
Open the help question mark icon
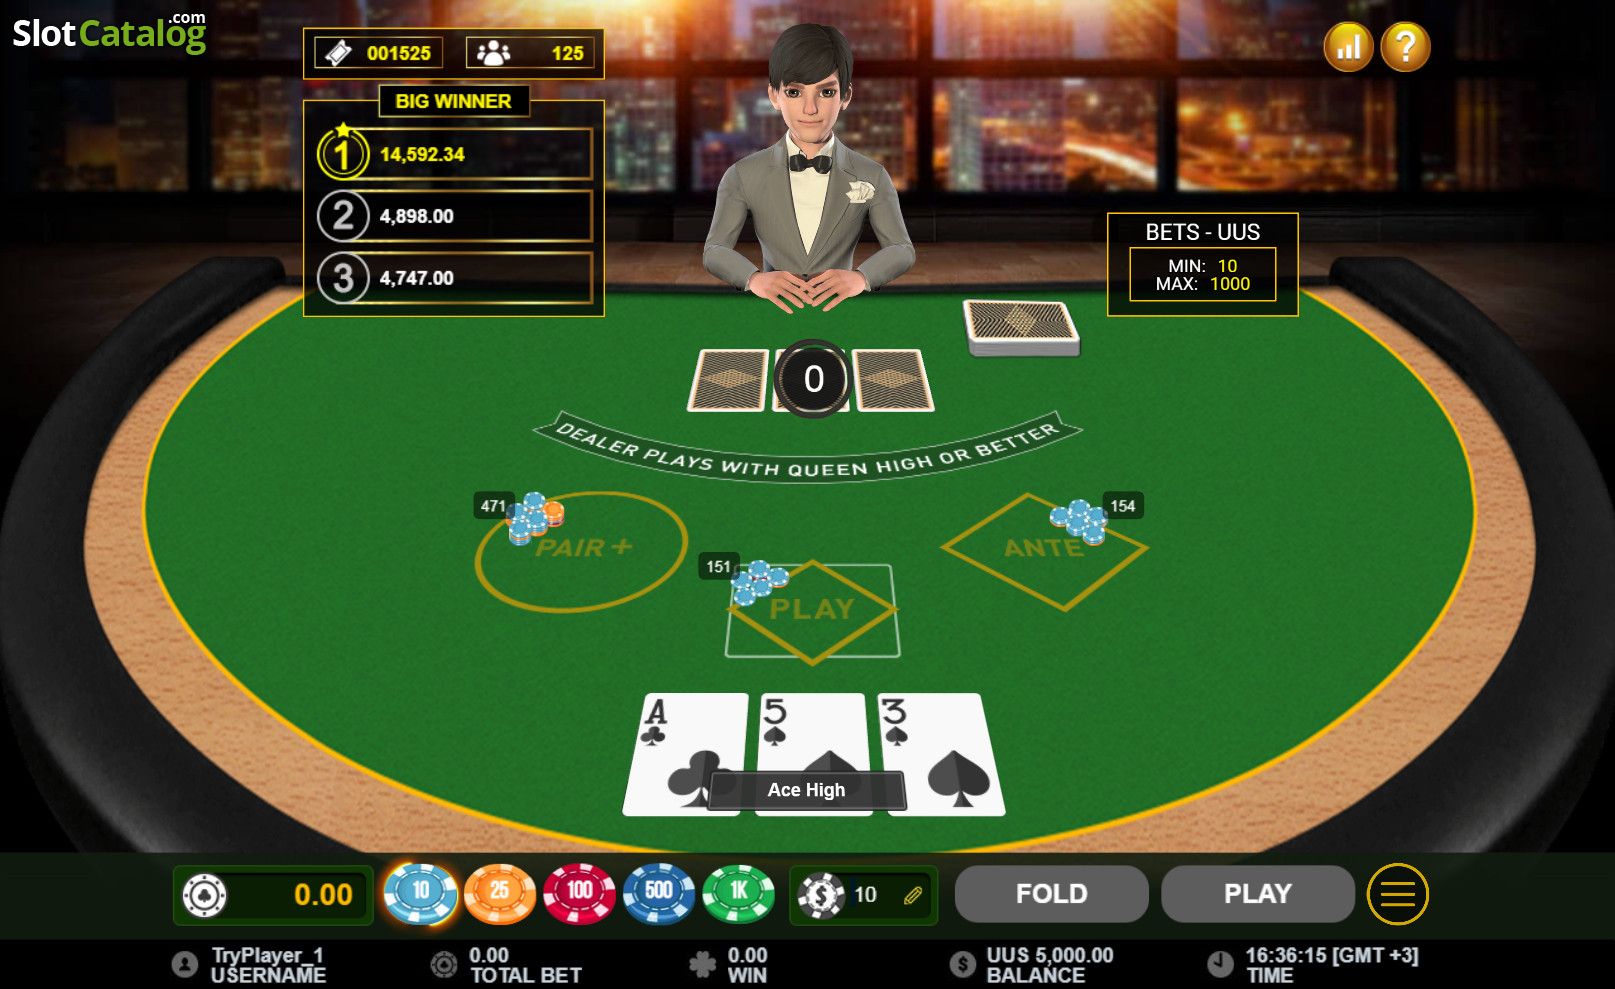pyautogui.click(x=1405, y=46)
